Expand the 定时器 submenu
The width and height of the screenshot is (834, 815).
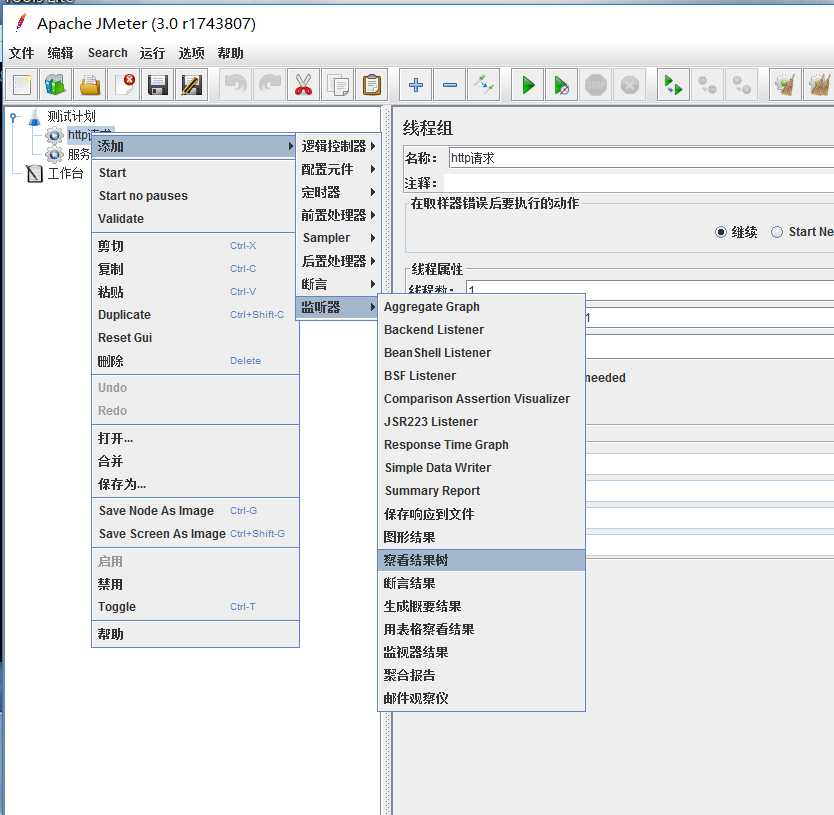(338, 192)
